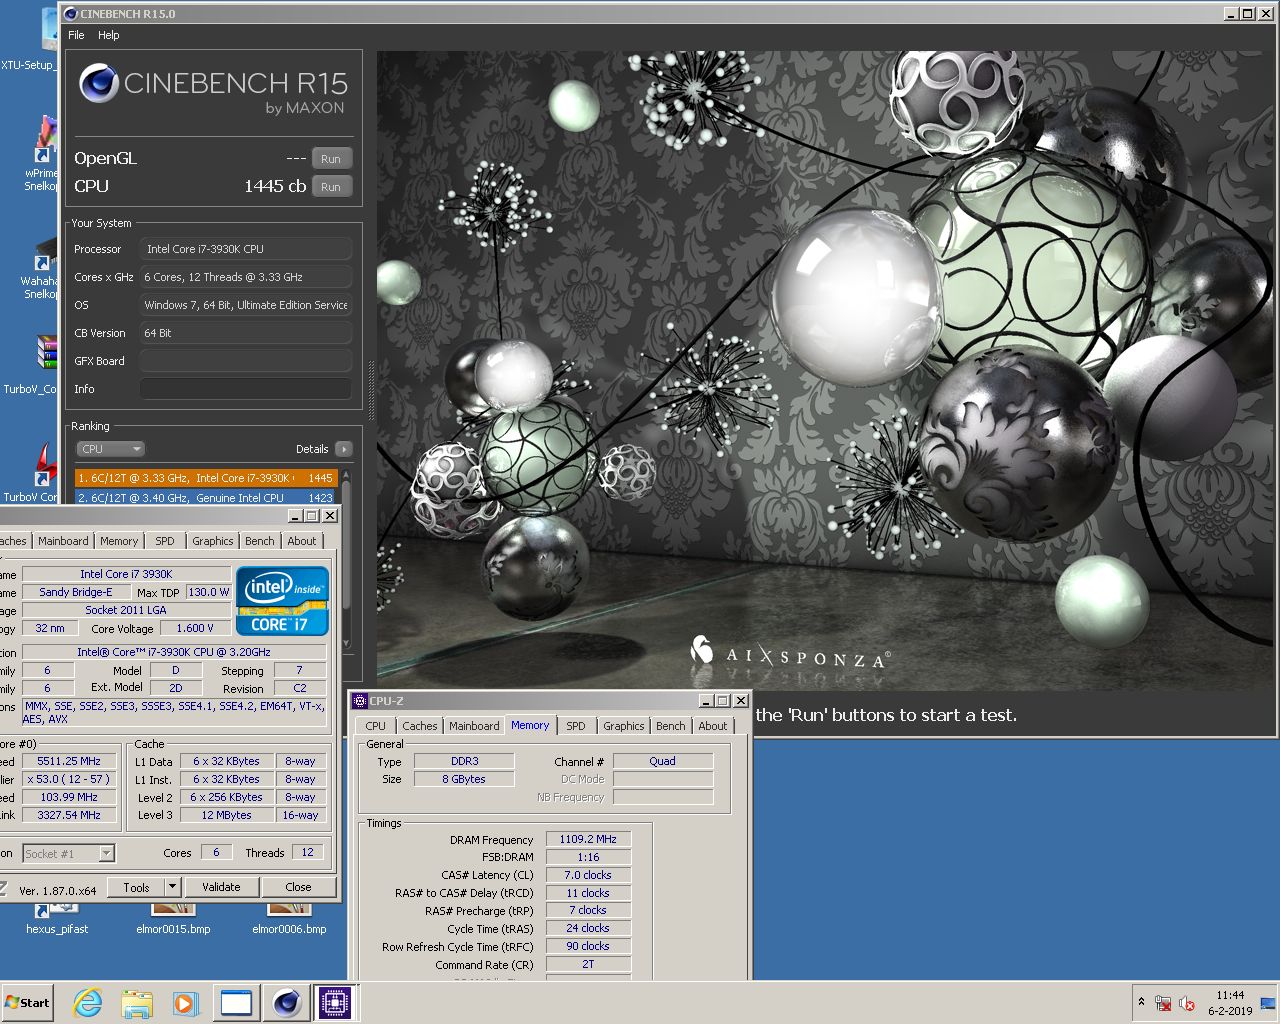This screenshot has height=1024, width=1280.
Task: Click the muted volume tray icon
Action: point(1187,1003)
